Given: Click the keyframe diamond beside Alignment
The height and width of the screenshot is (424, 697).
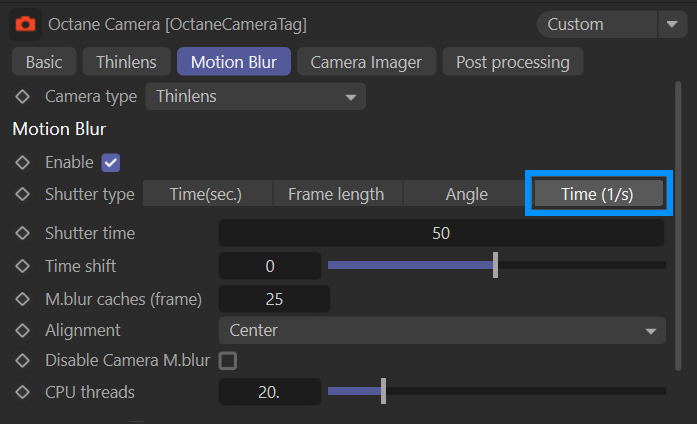Looking at the screenshot, I should coord(23,330).
